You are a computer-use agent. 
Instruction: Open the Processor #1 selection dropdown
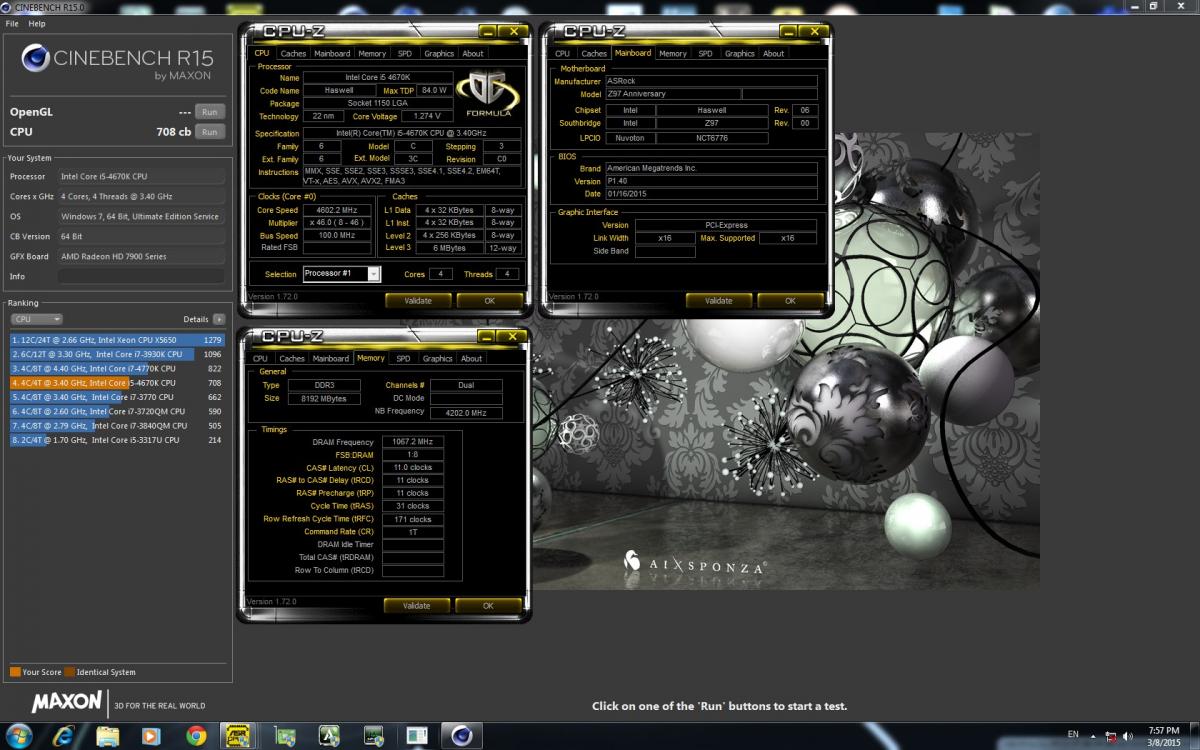click(x=341, y=274)
